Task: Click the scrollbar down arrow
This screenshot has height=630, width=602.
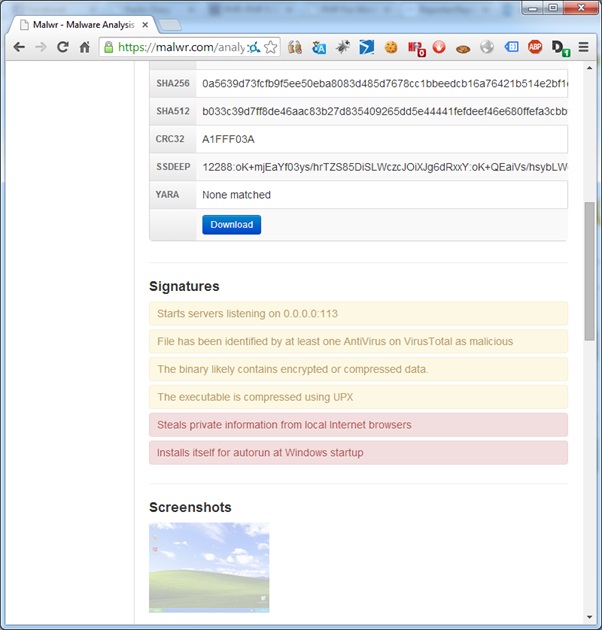Action: [589, 621]
